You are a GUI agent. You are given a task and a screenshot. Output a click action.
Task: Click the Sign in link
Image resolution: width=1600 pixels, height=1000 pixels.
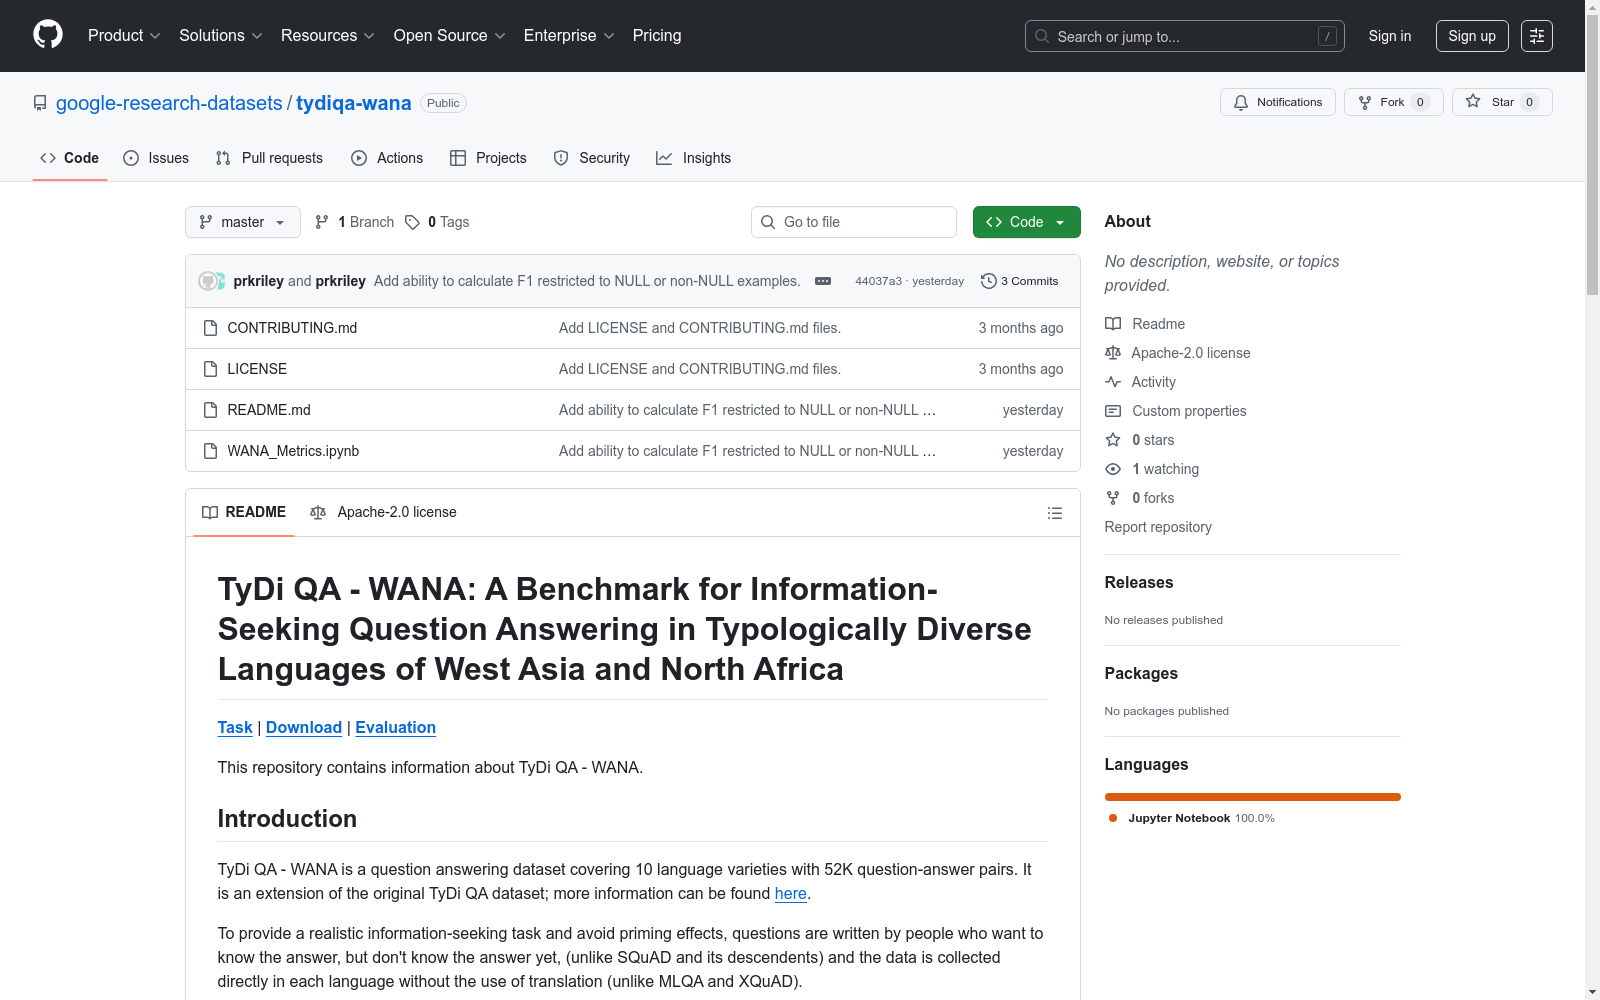pyautogui.click(x=1390, y=36)
